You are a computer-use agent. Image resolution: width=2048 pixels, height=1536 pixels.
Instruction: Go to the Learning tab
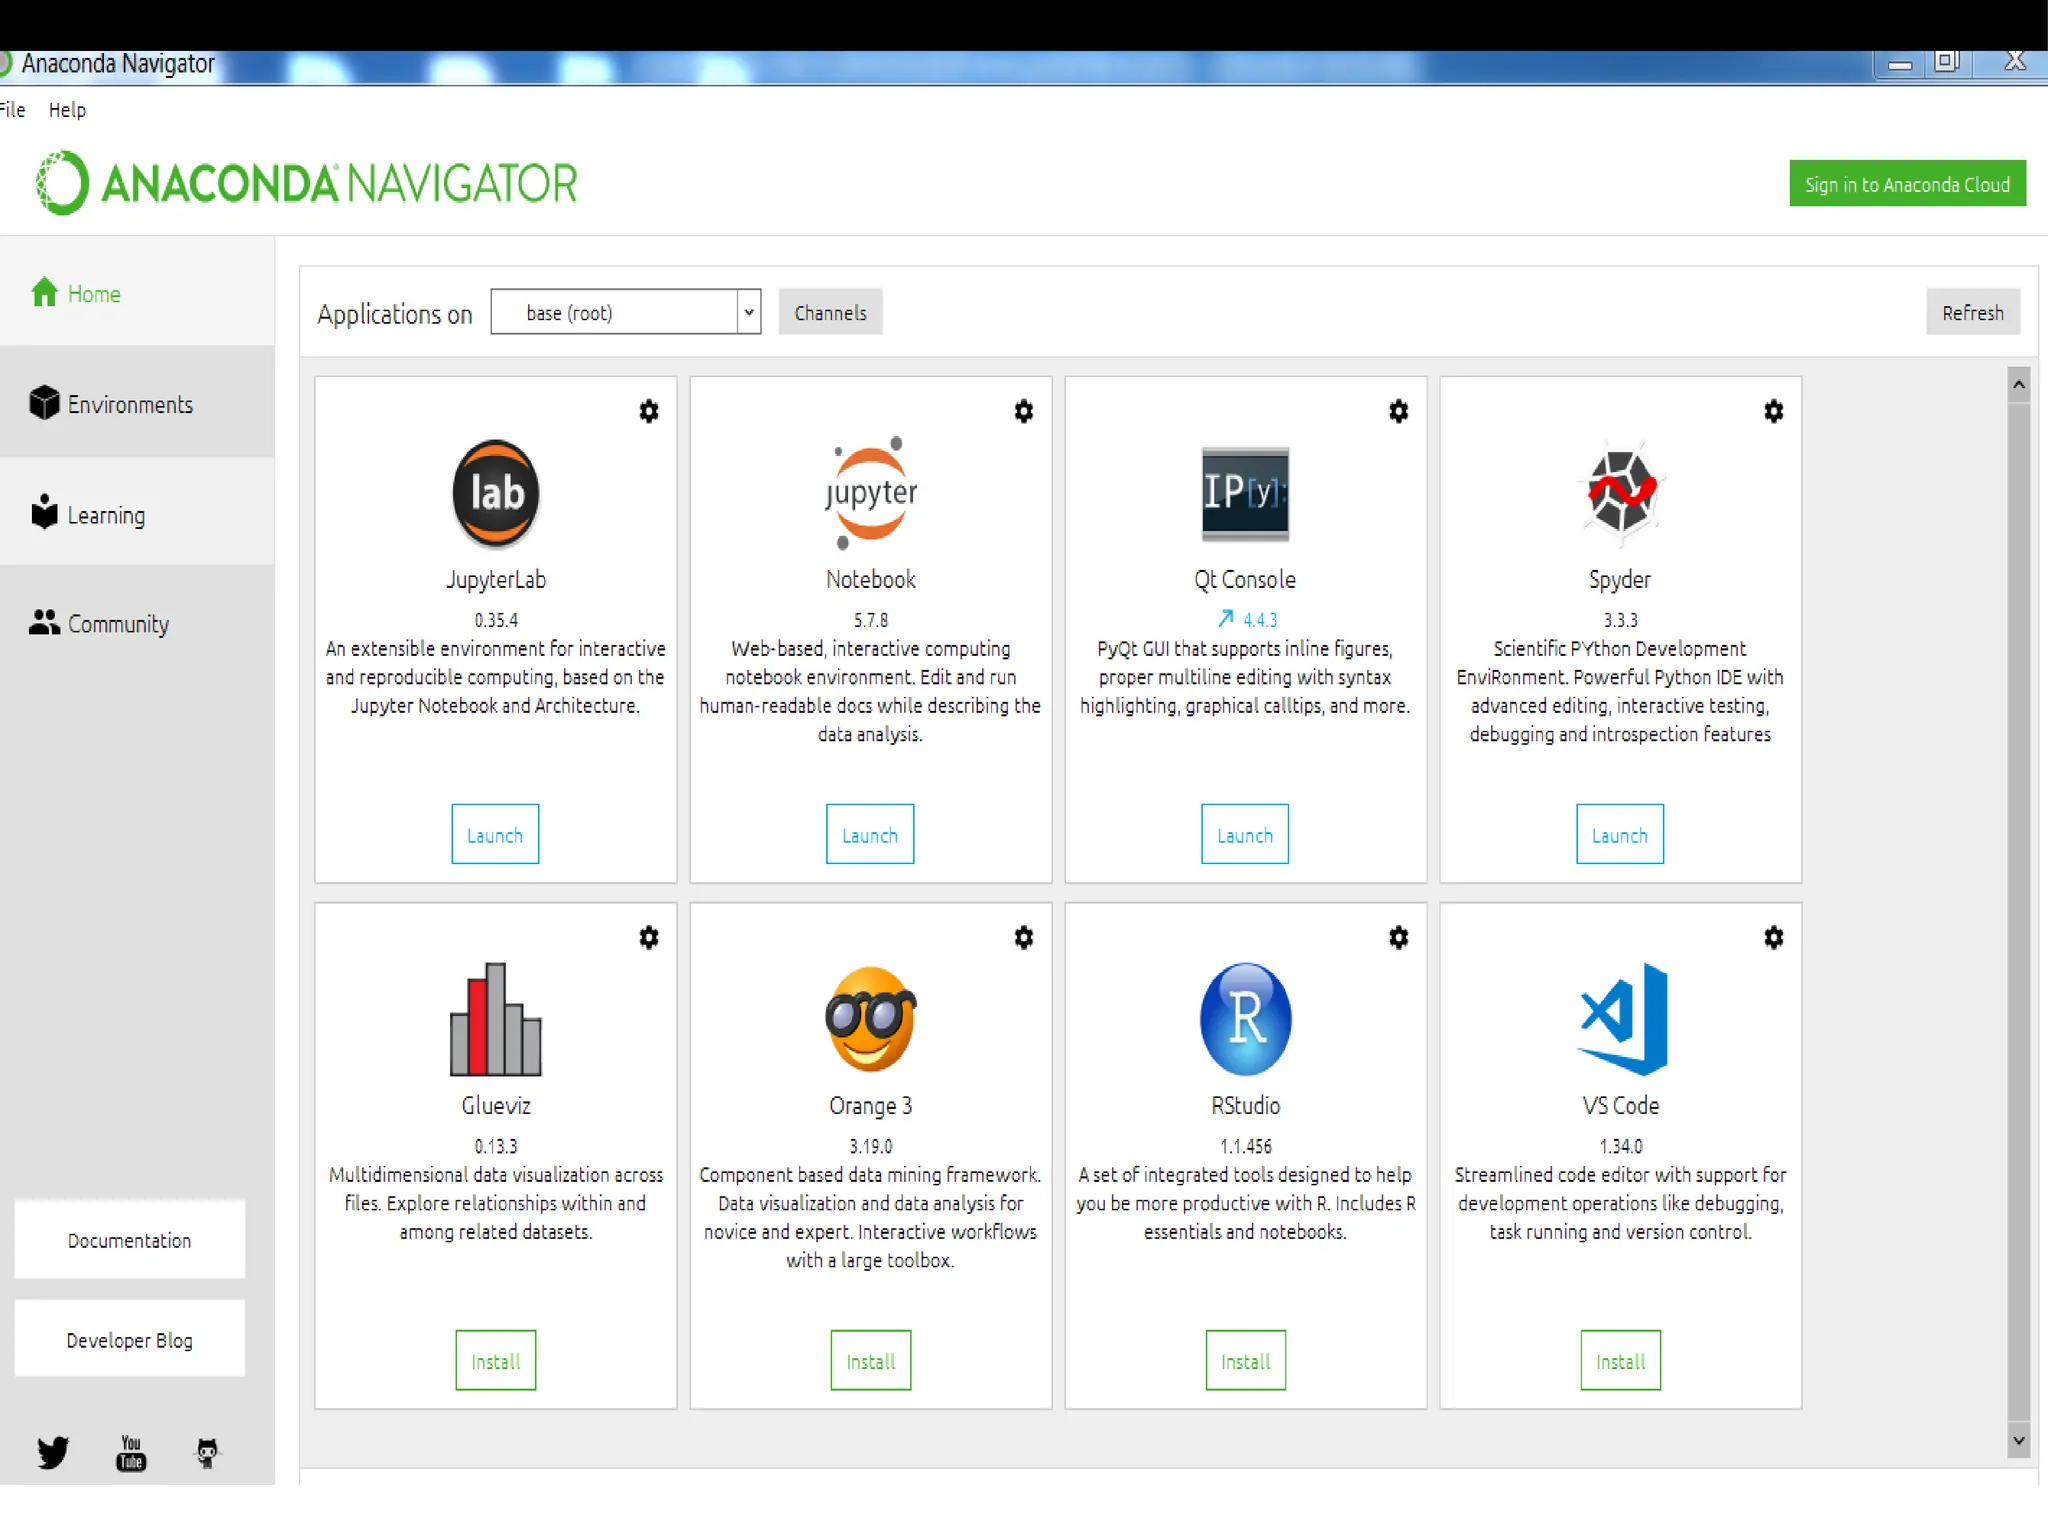tap(106, 515)
